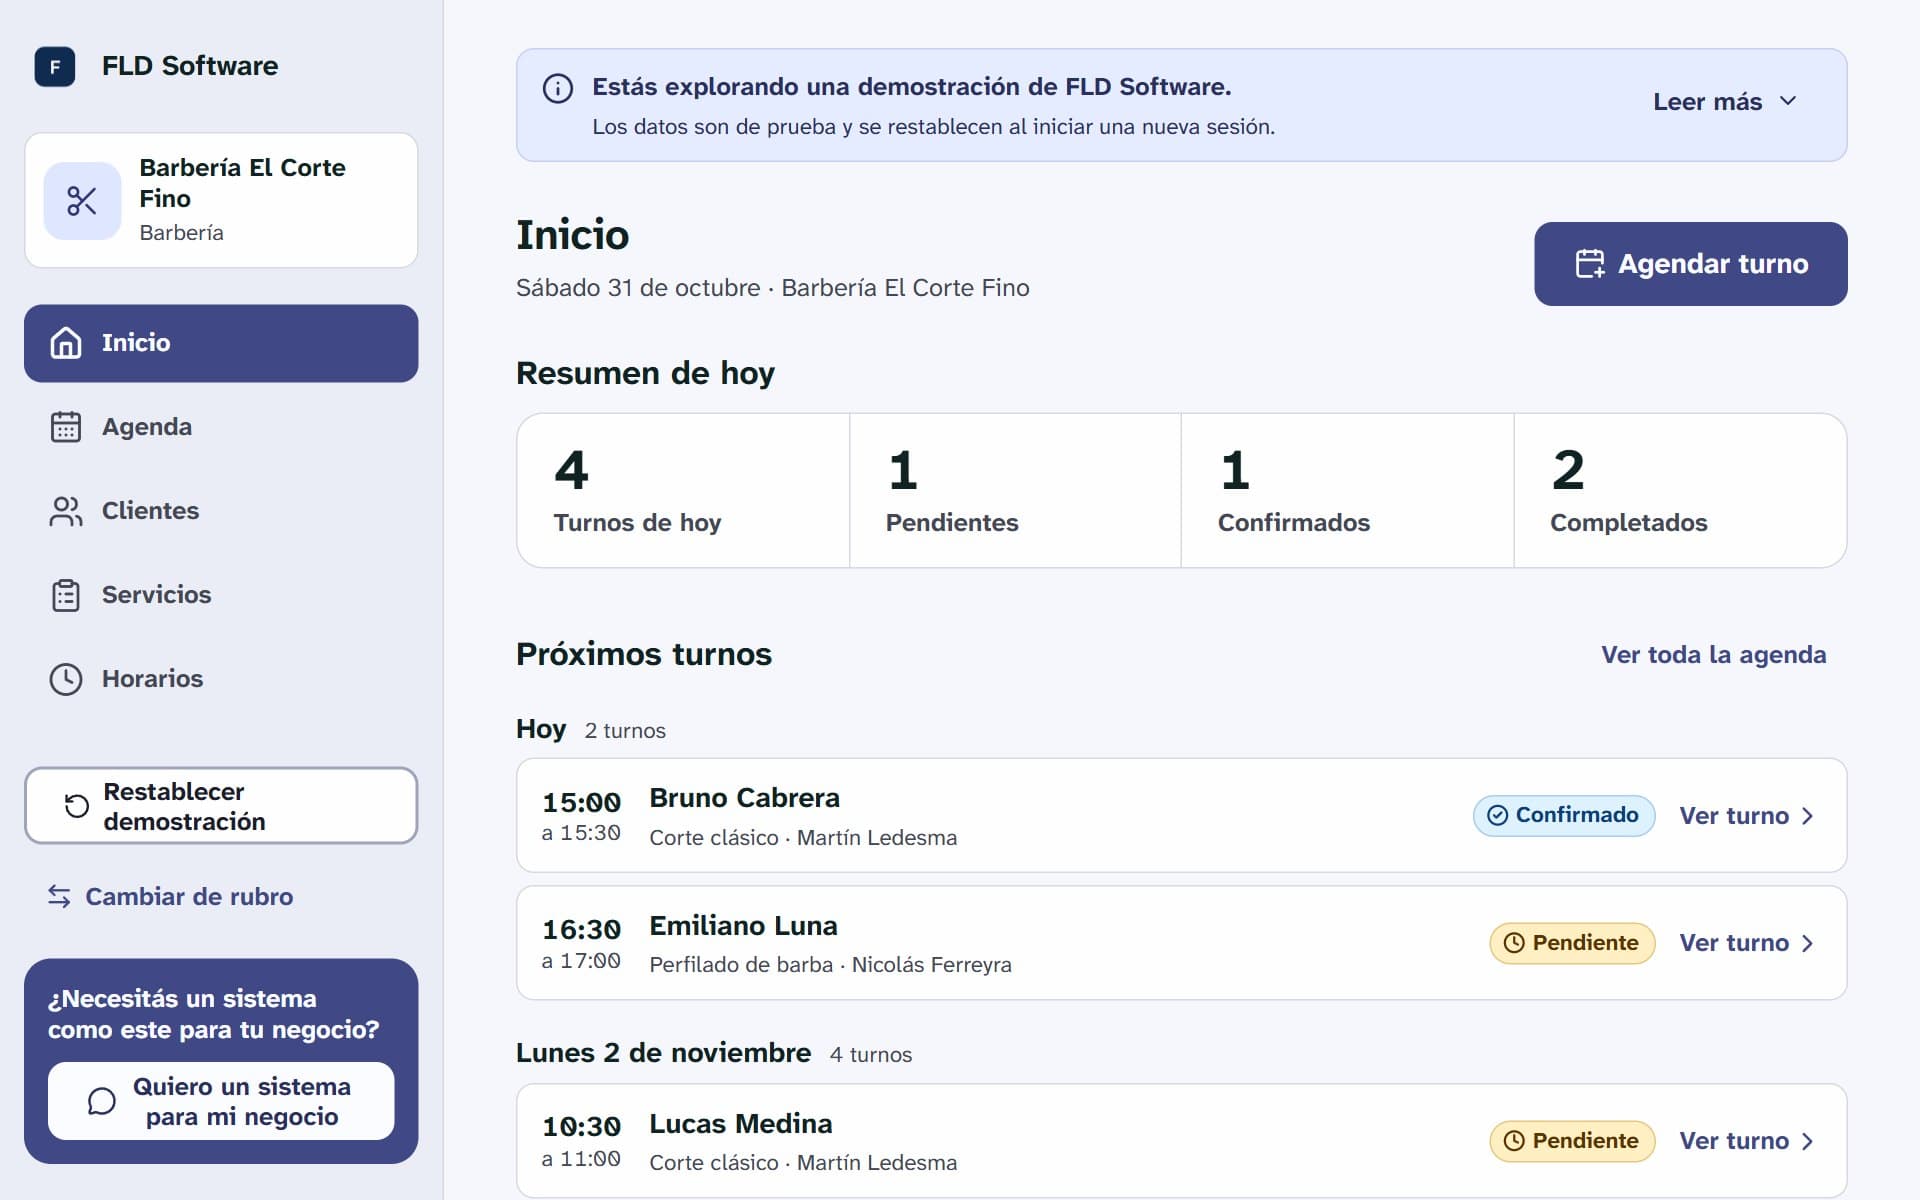Go to Clientes in the sidebar
The width and height of the screenshot is (1920, 1200).
pos(221,511)
